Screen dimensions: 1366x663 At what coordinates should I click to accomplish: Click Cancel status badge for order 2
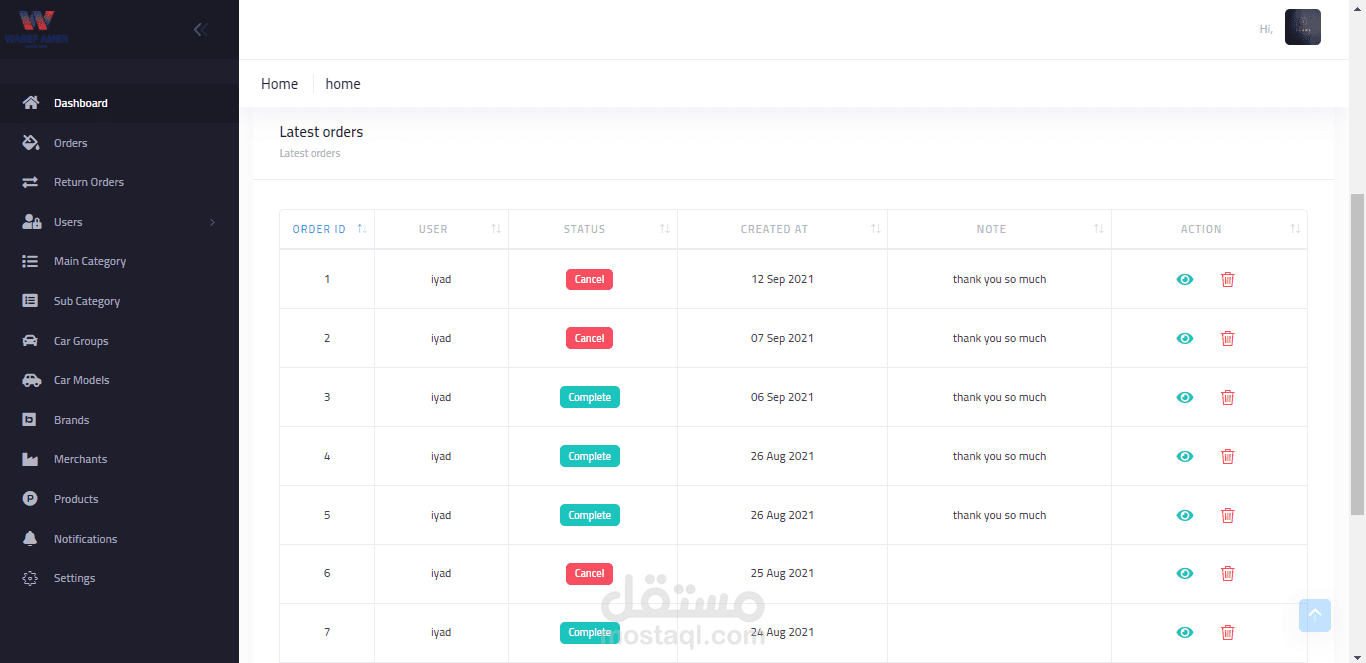coord(589,338)
